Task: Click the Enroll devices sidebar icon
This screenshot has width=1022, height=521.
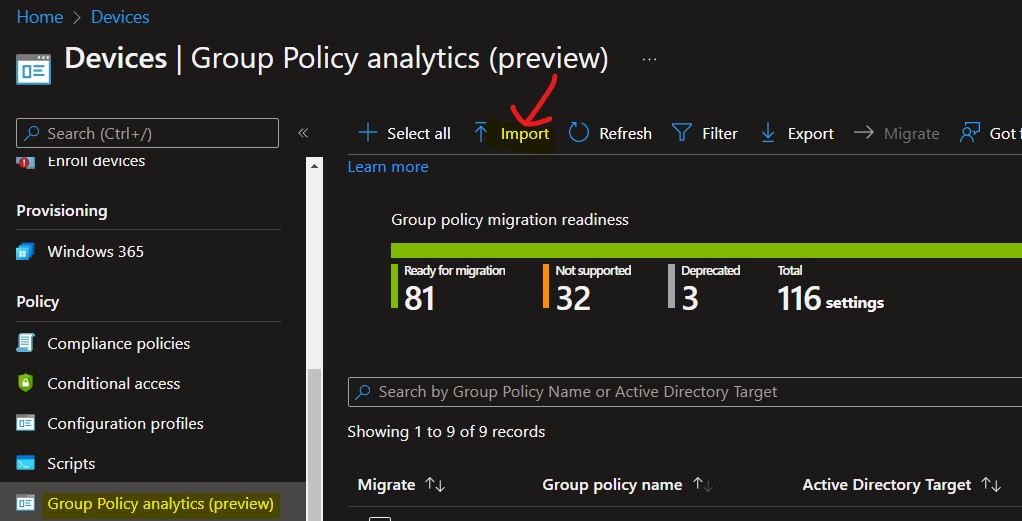Action: coord(25,162)
